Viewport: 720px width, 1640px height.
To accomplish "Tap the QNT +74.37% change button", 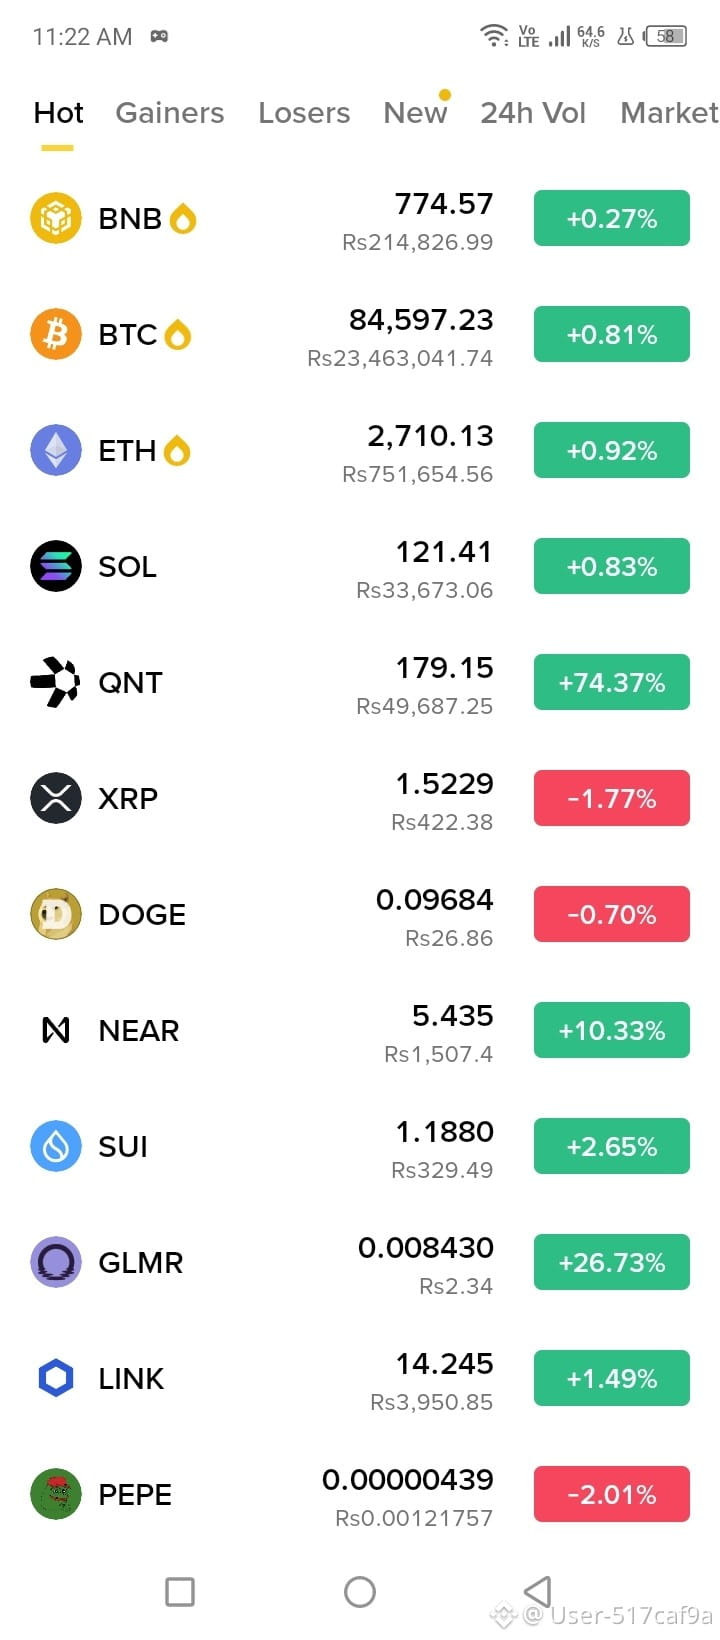I will point(612,682).
